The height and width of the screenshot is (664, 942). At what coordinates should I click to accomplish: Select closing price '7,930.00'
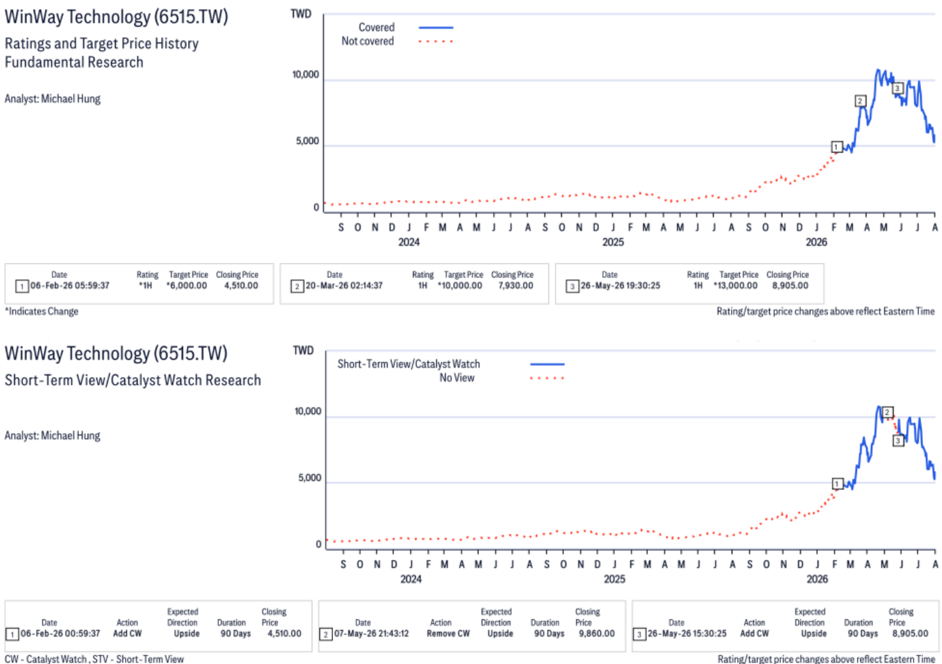point(515,286)
